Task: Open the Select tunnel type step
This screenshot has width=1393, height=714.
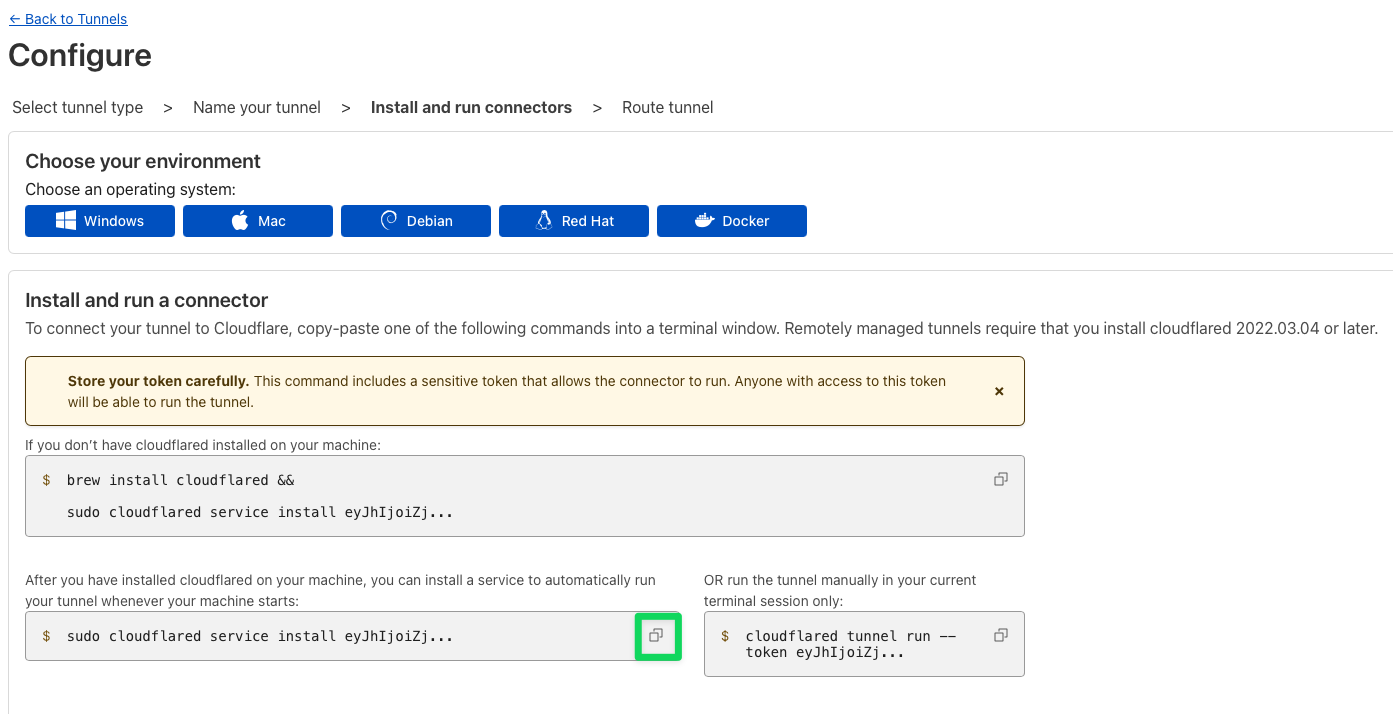Action: point(78,107)
